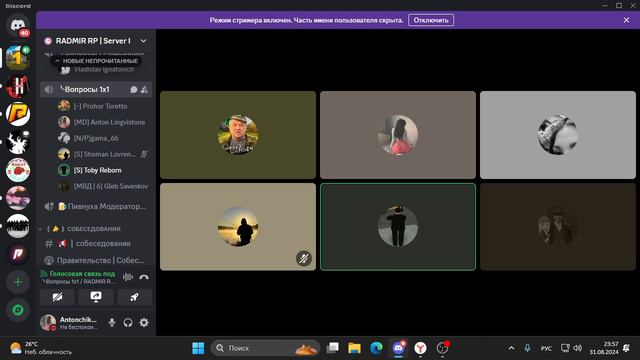The width and height of the screenshot is (640, 360).
Task: Open File Explorer from taskbar
Action: [x=354, y=348]
